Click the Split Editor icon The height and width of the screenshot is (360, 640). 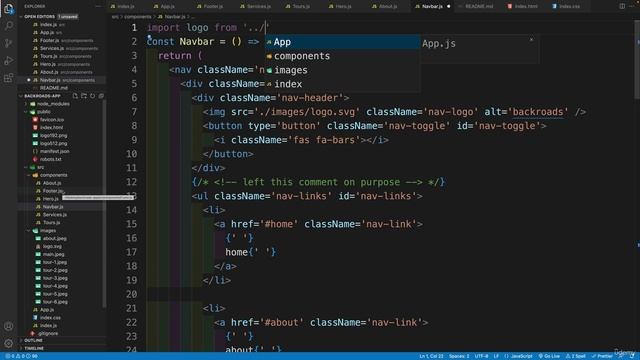tap(622, 6)
